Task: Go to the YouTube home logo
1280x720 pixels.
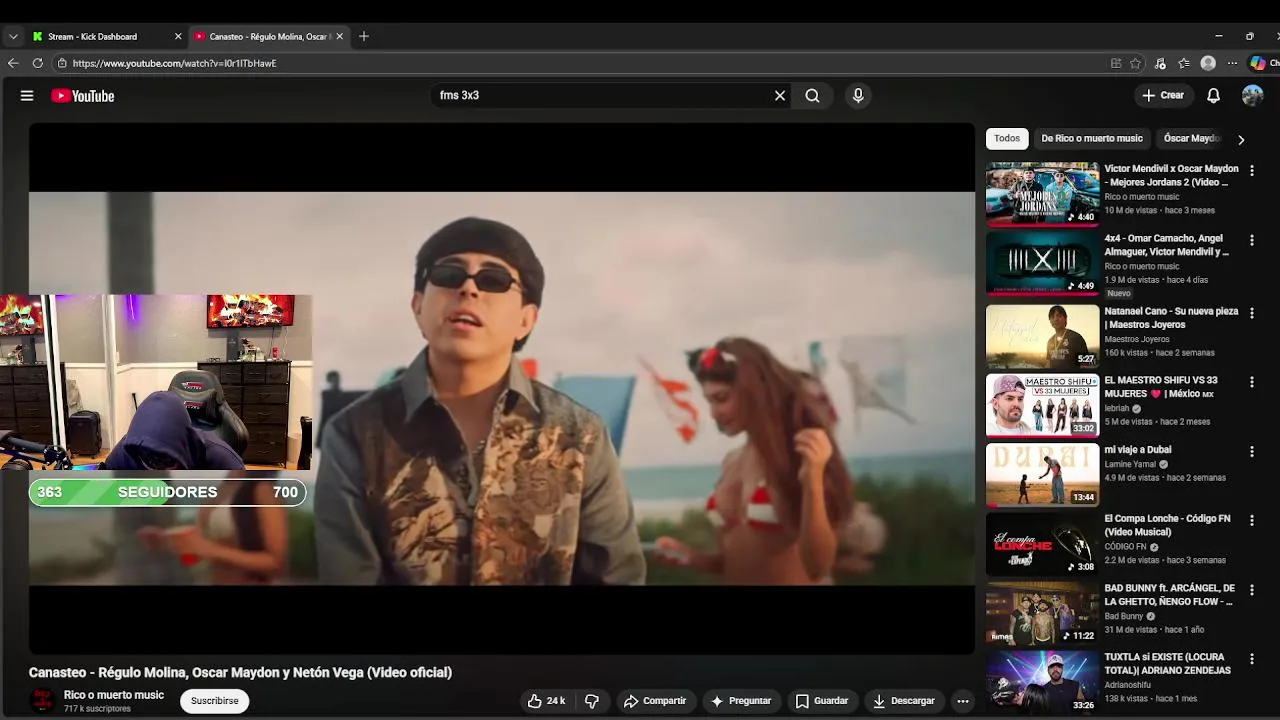Action: (x=83, y=96)
